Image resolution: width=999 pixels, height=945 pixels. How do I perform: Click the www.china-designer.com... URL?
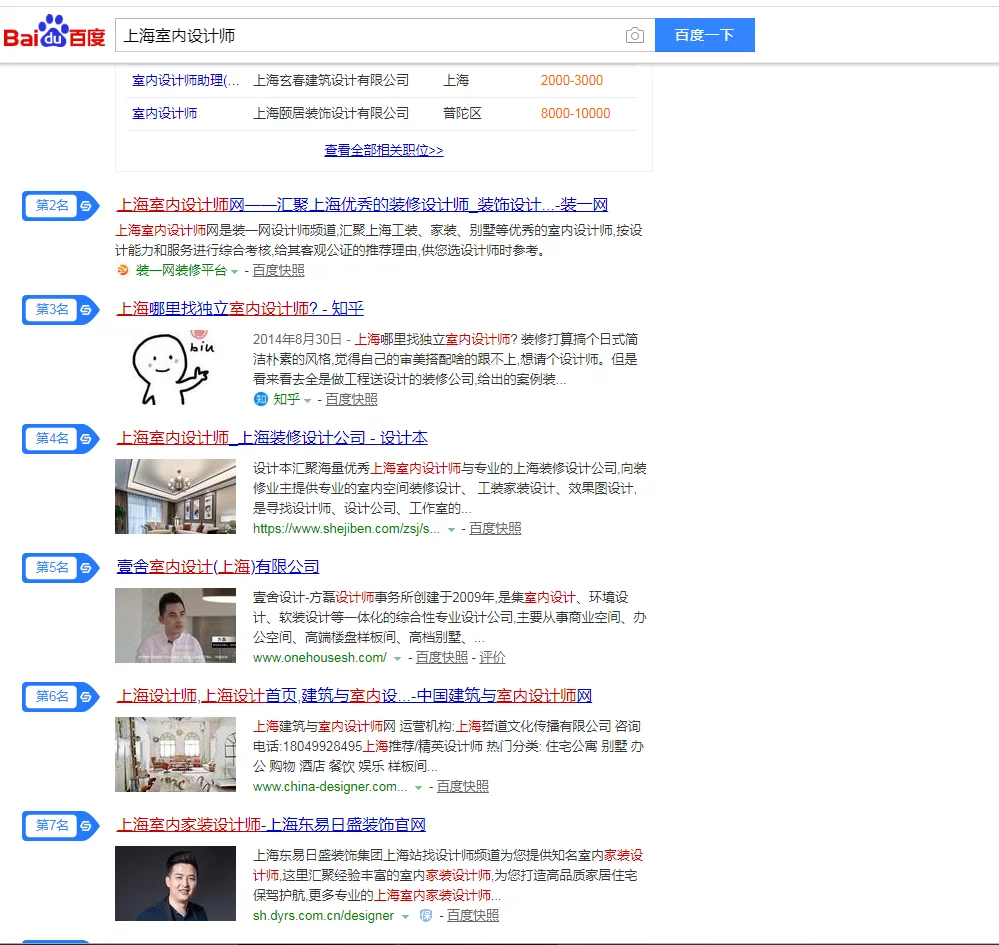330,786
